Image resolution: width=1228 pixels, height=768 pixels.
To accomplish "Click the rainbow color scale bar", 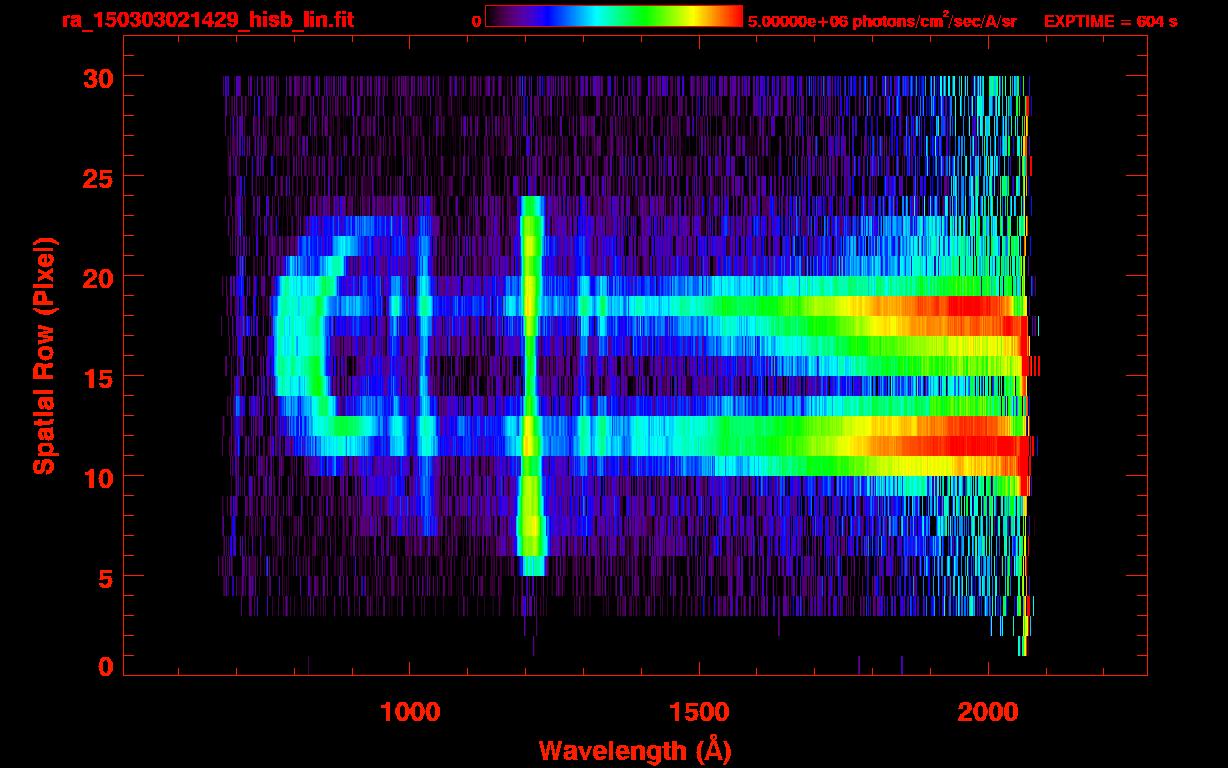I will [x=613, y=17].
